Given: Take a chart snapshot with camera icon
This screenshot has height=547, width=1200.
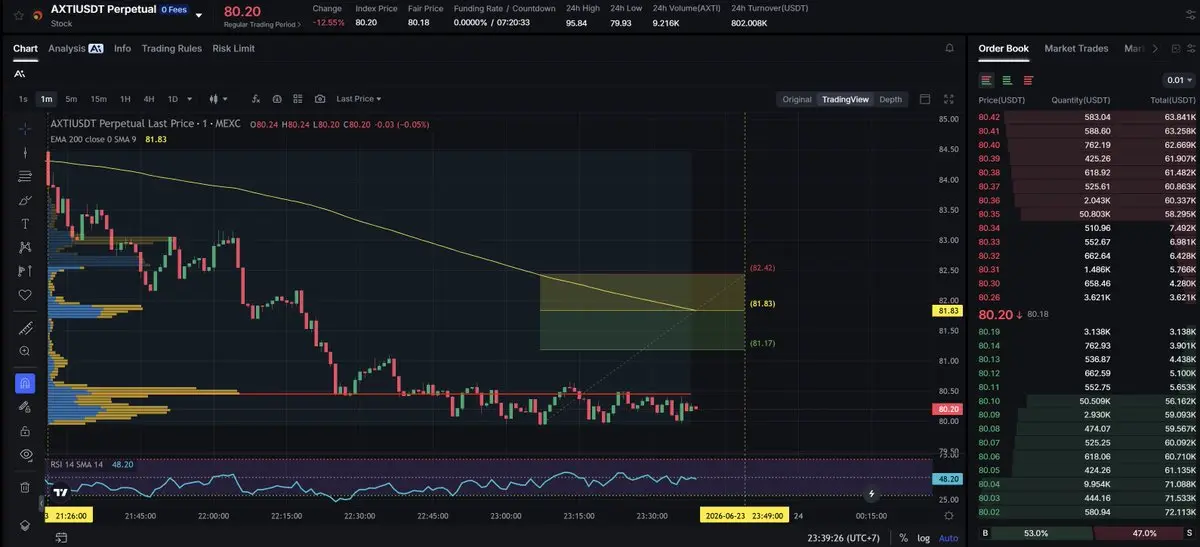Looking at the screenshot, I should coord(319,99).
